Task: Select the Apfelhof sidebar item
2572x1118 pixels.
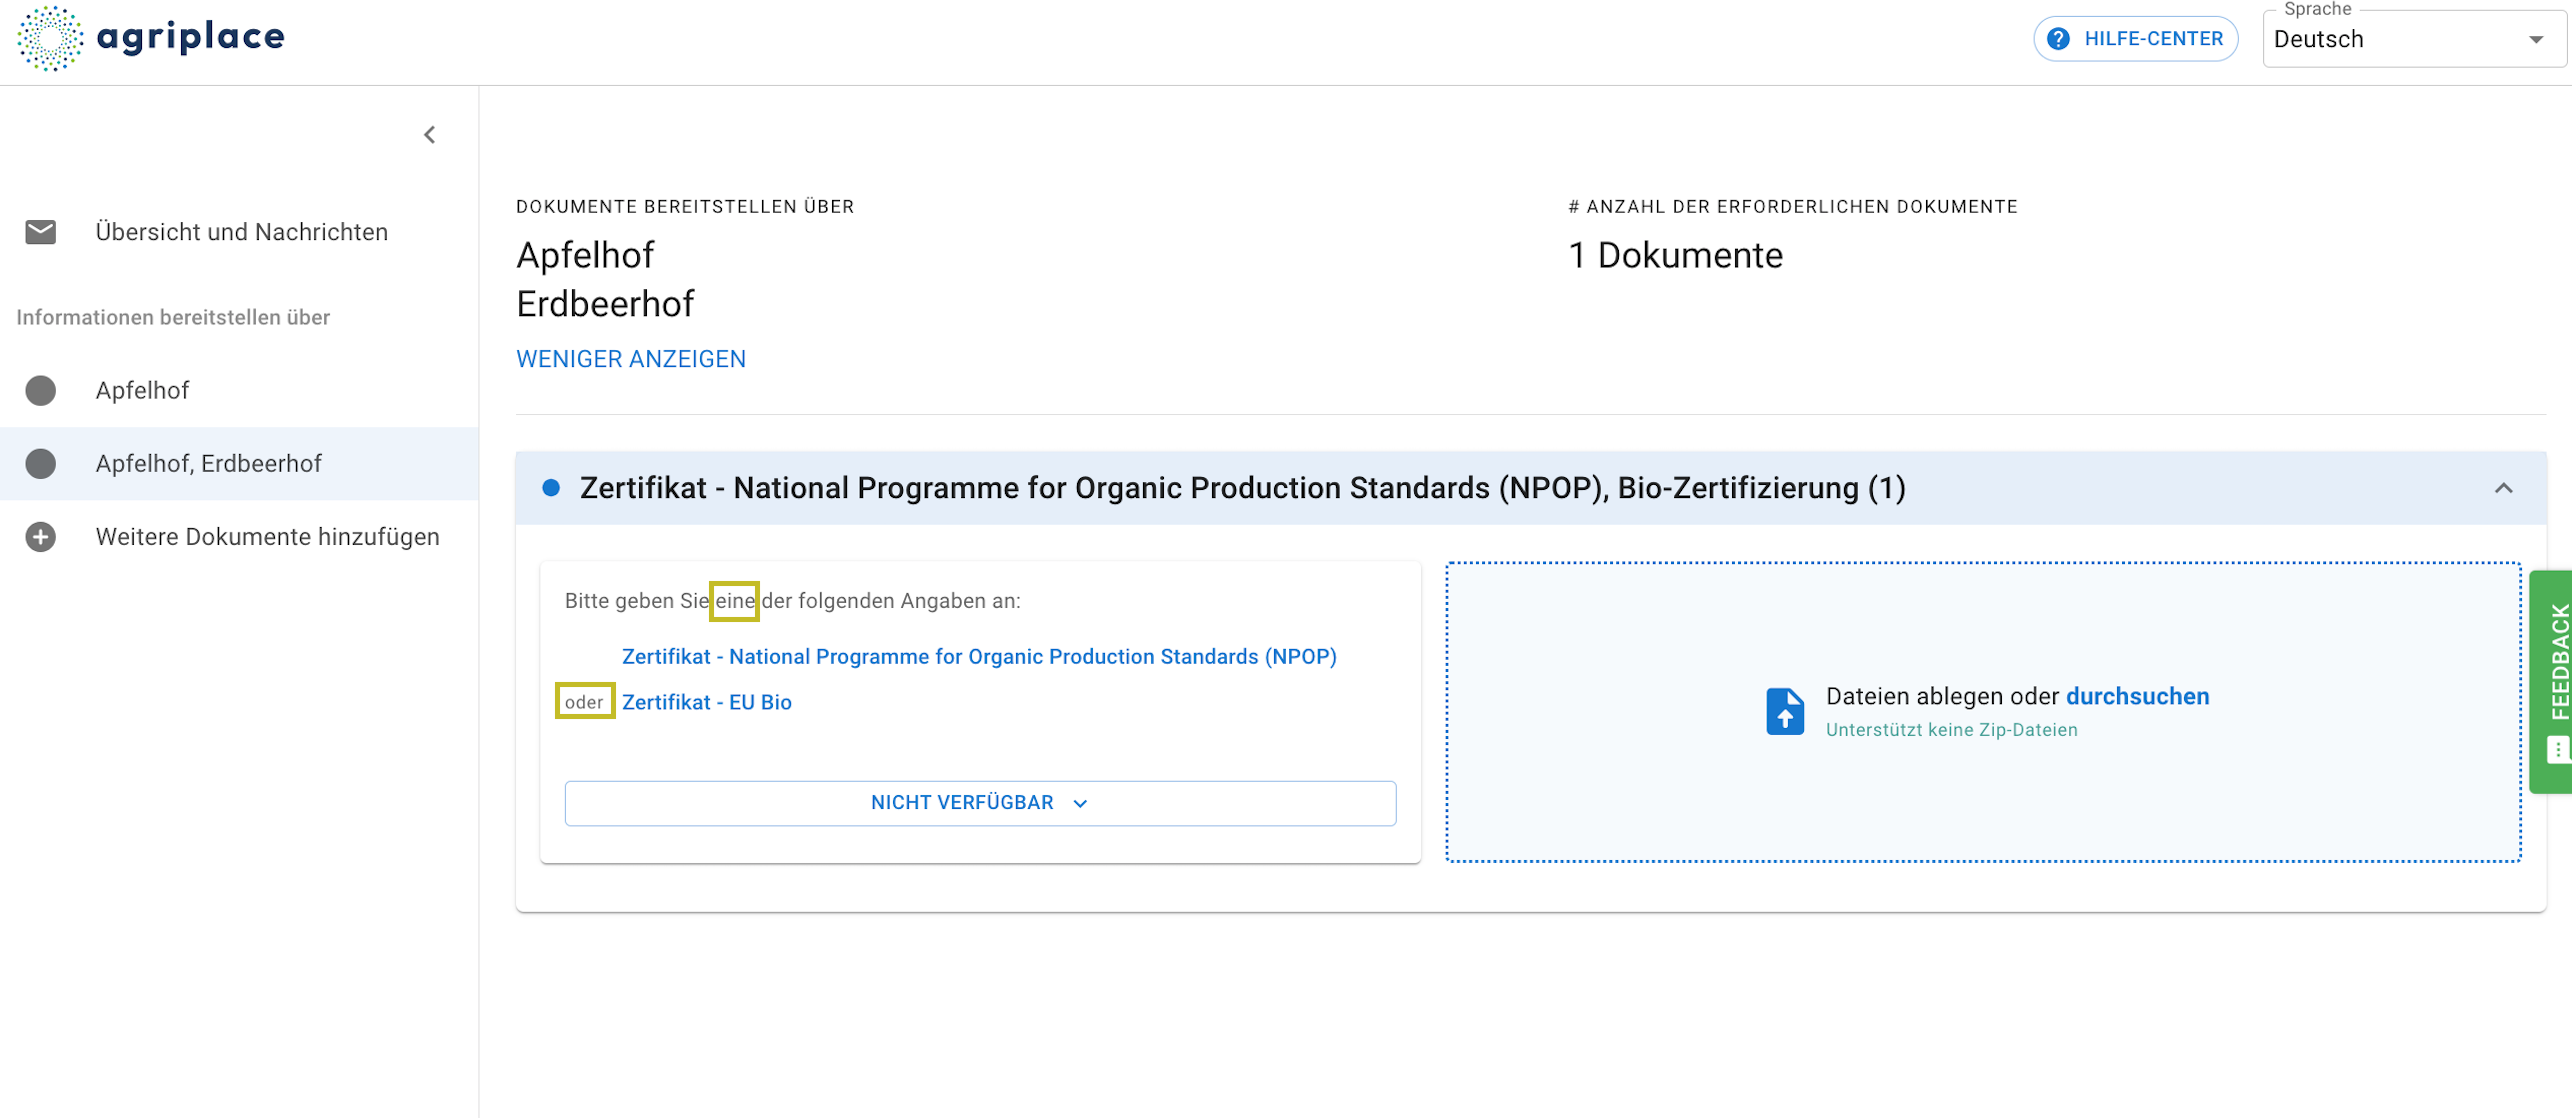Action: pos(239,391)
